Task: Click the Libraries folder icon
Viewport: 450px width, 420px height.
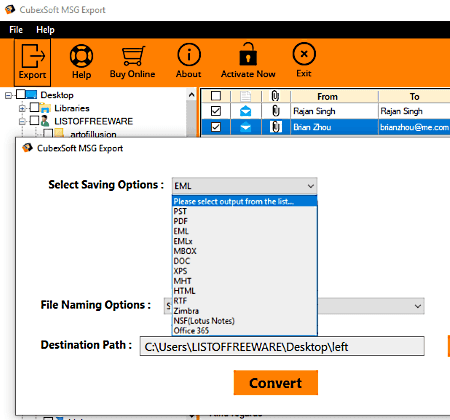Action: point(45,108)
